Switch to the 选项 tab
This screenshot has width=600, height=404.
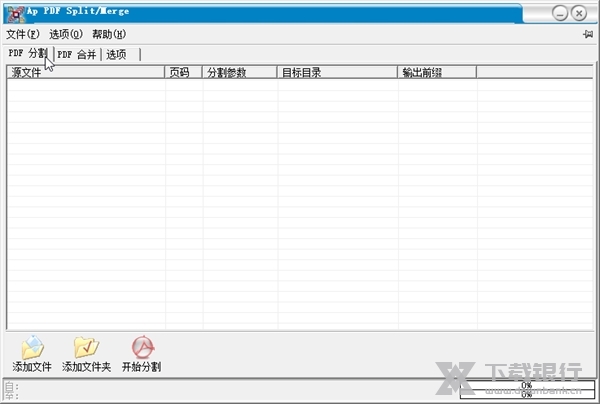(121, 54)
